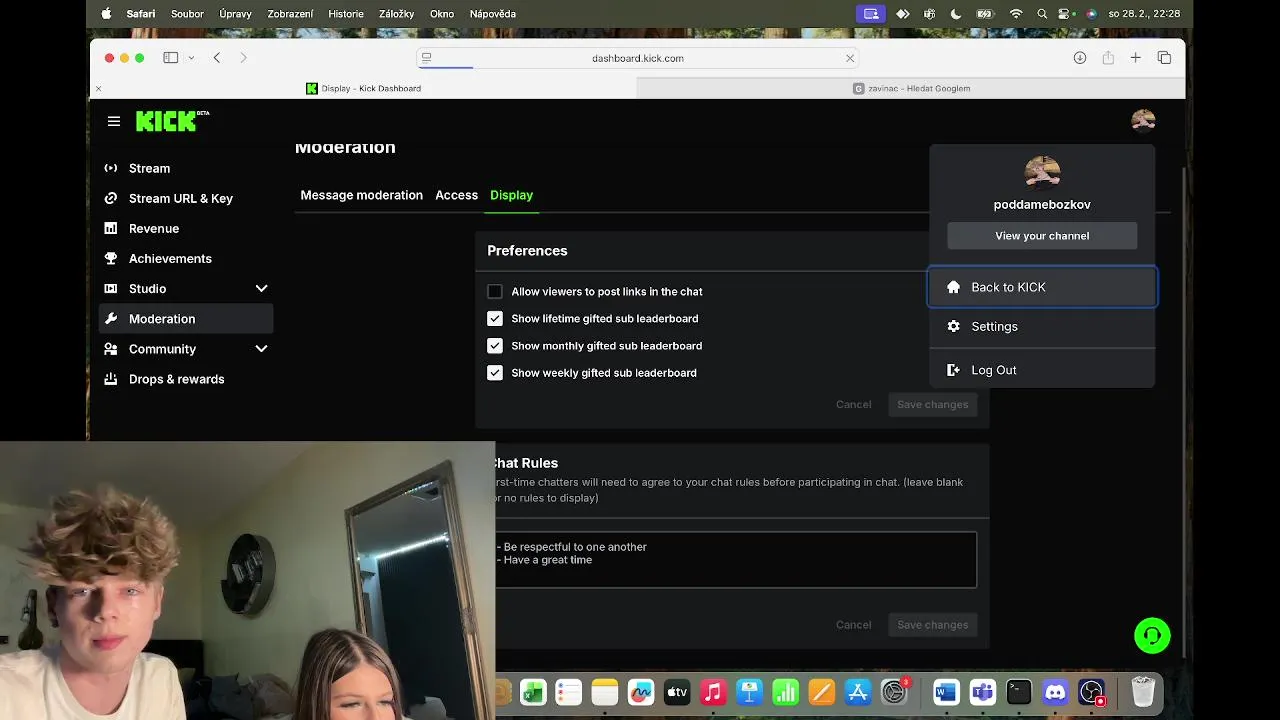
Task: Open Terminal from the Dock
Action: (x=1019, y=692)
